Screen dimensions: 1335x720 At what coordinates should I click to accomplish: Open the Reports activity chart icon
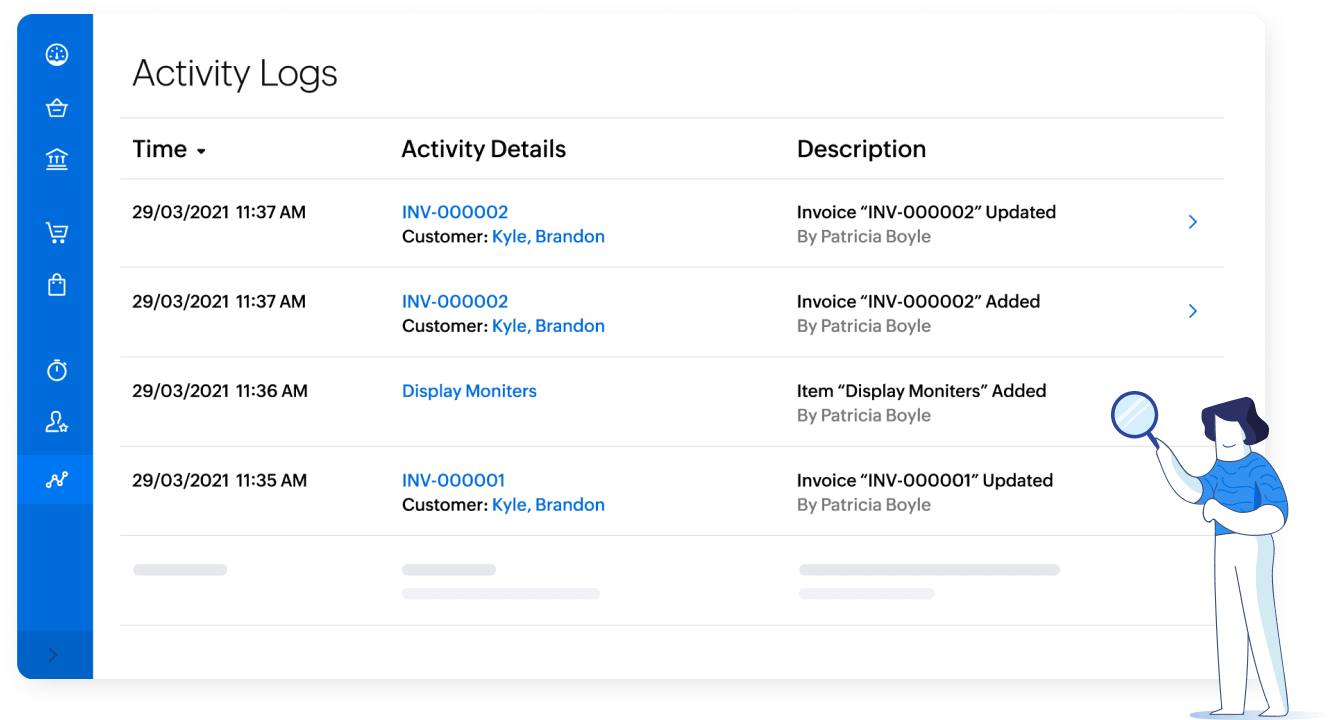(x=56, y=481)
